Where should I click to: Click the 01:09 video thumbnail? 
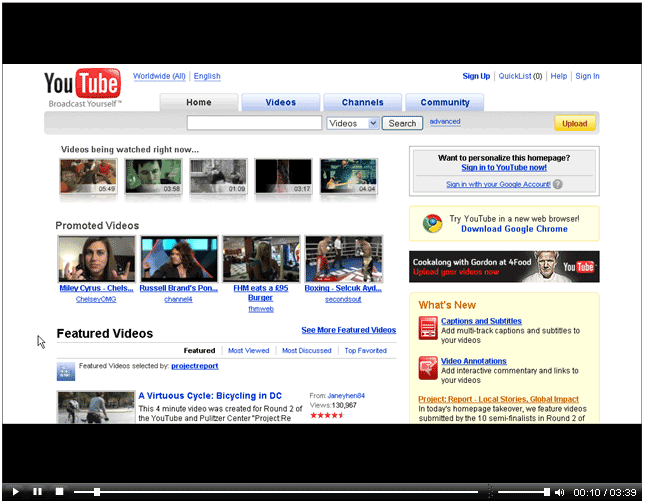click(218, 176)
